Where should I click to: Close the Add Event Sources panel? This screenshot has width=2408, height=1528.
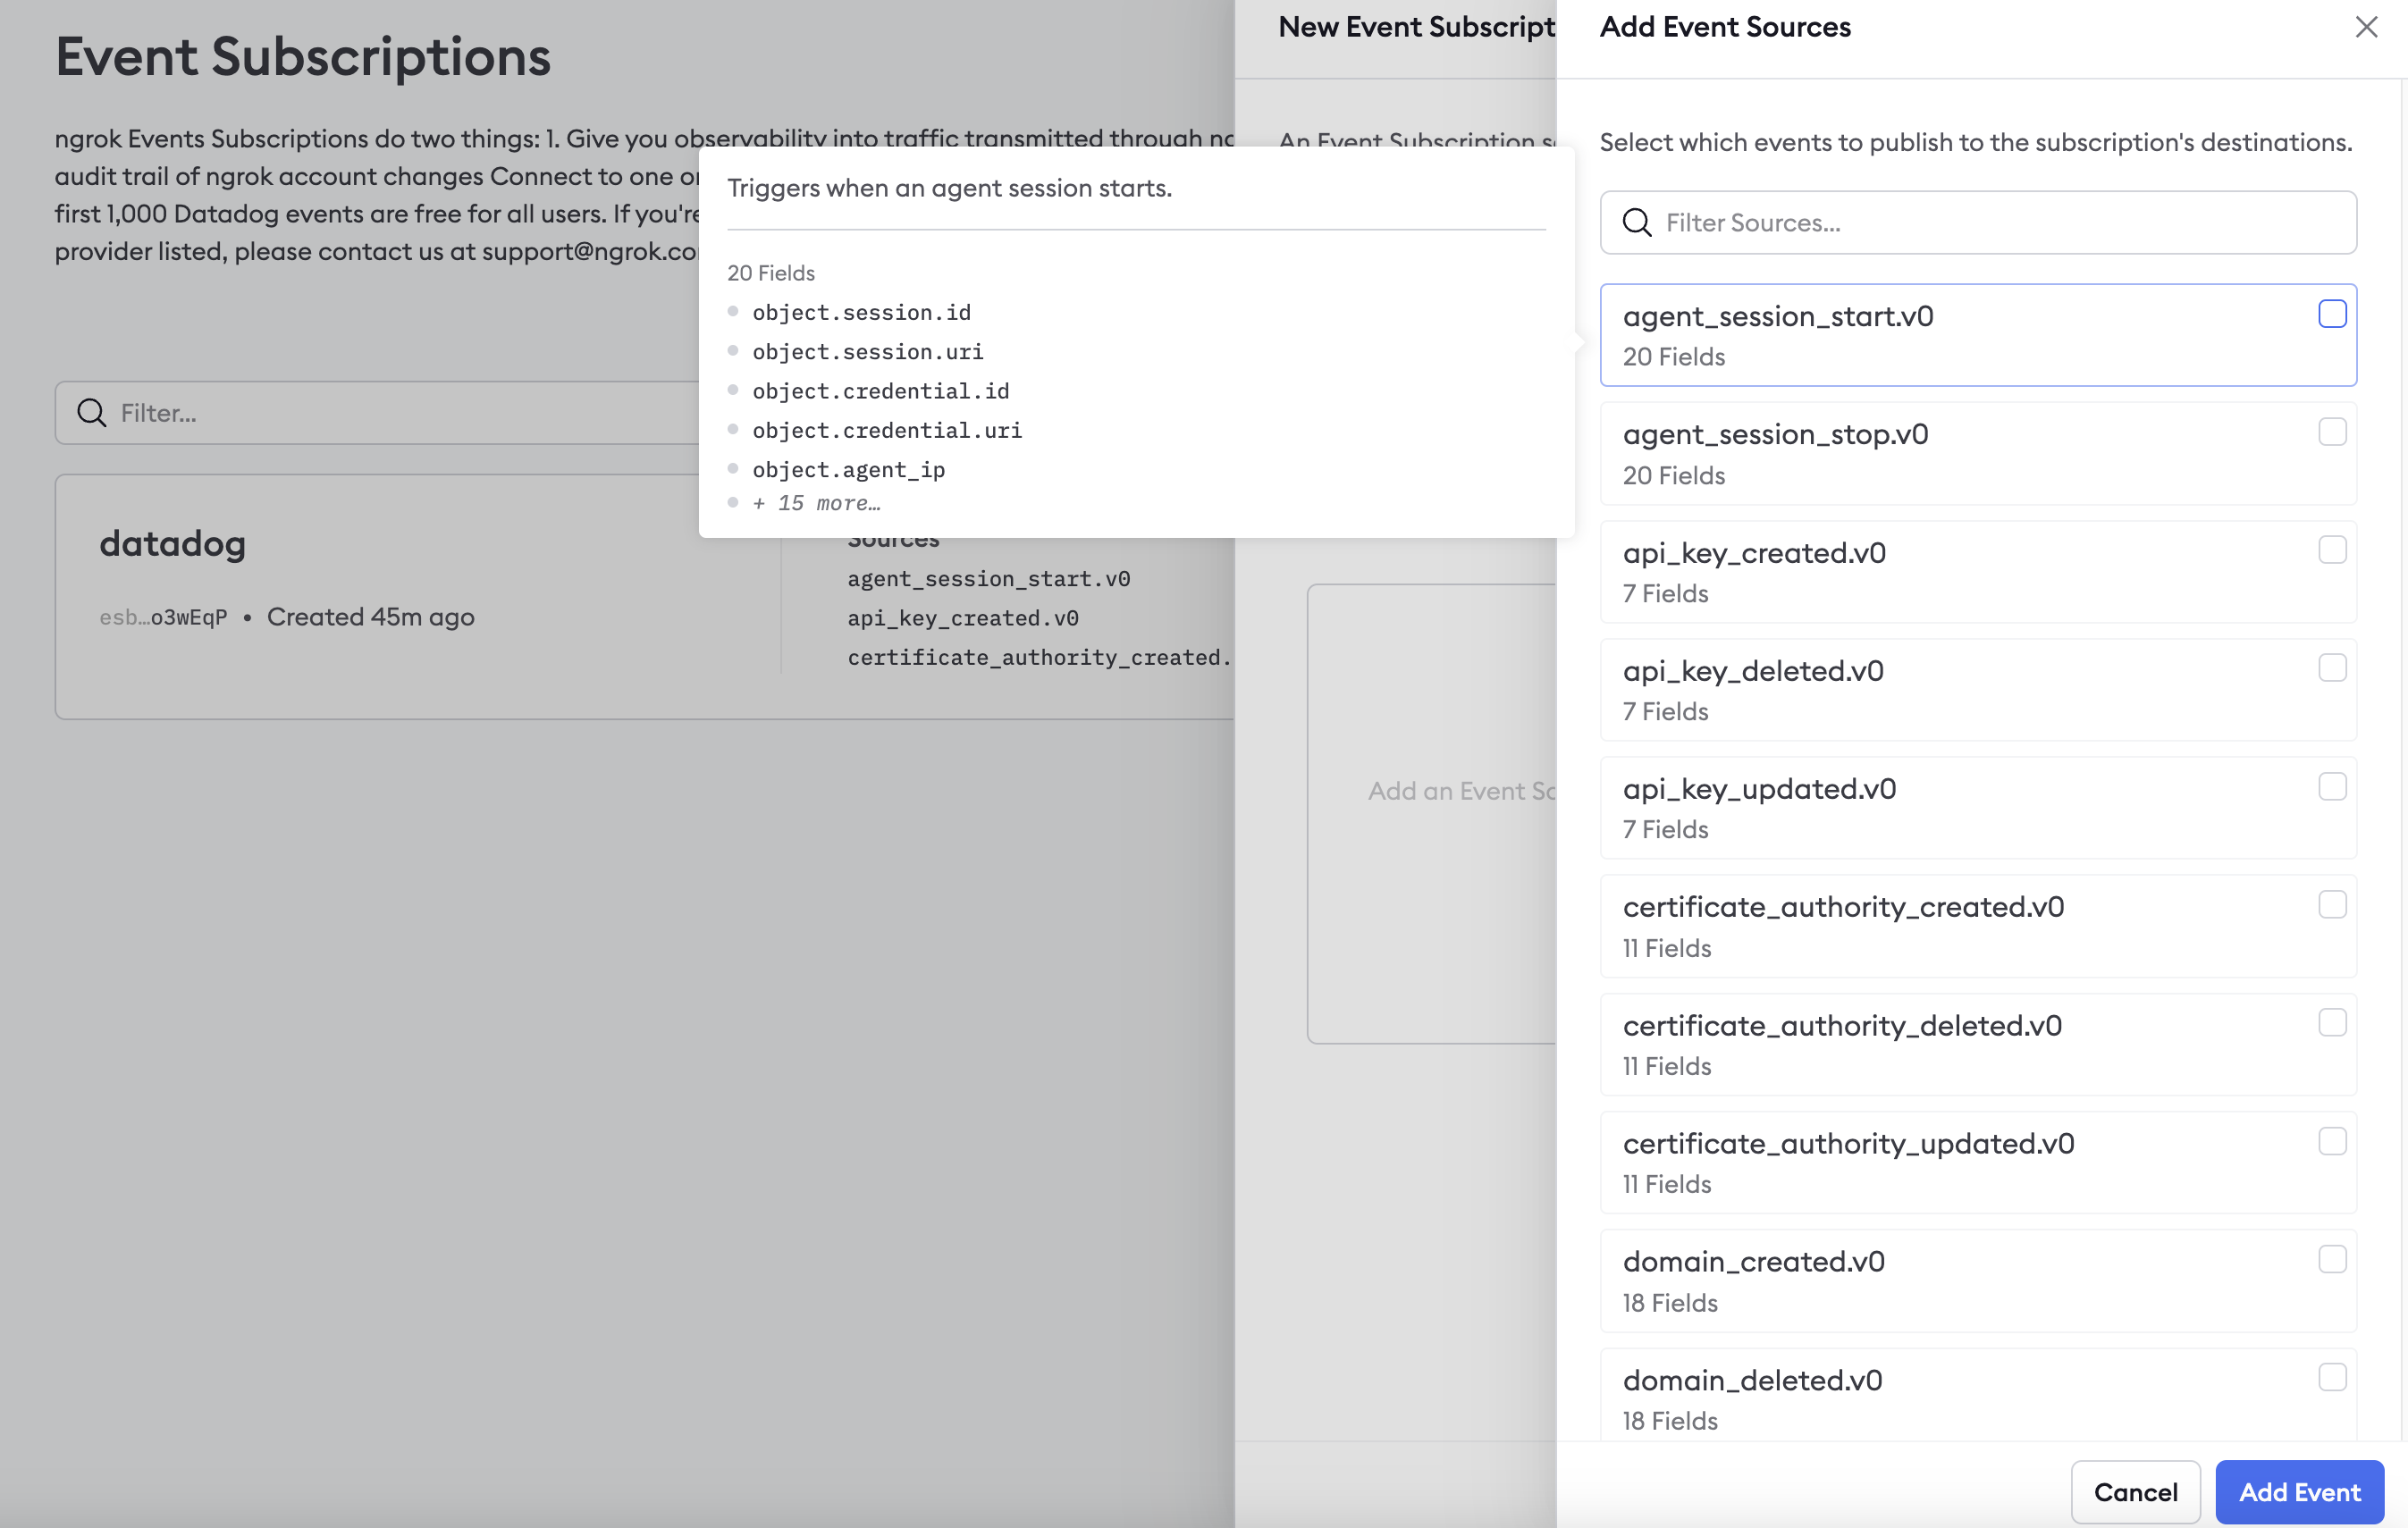coord(2365,27)
